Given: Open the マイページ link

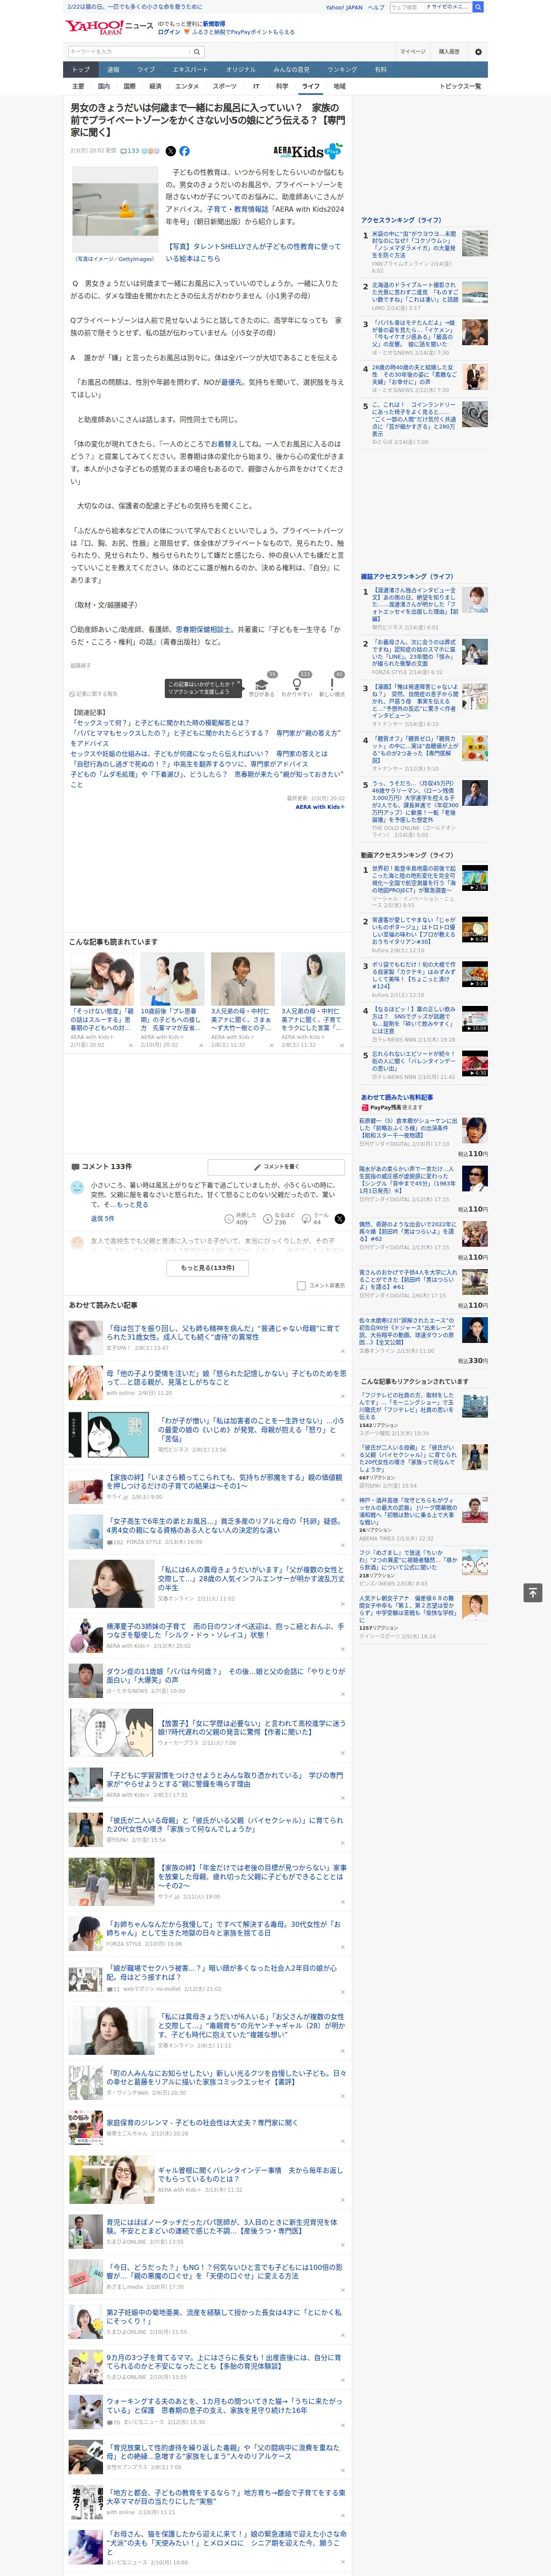Looking at the screenshot, I should (413, 51).
